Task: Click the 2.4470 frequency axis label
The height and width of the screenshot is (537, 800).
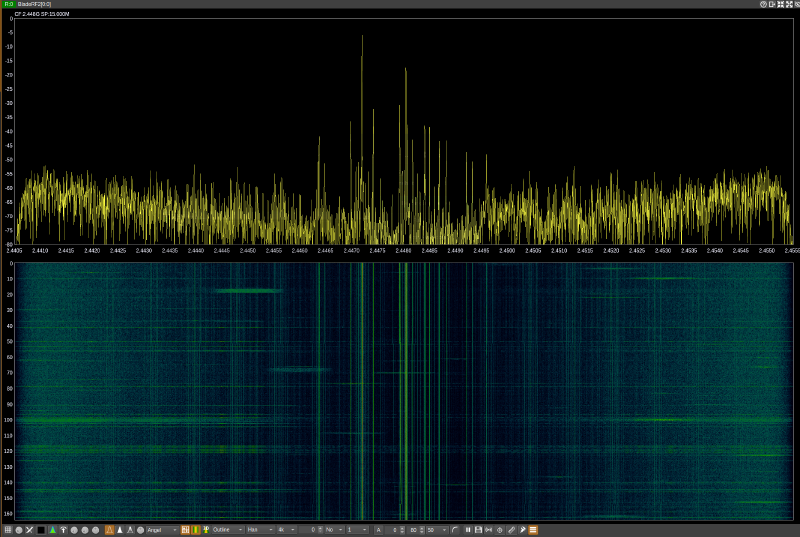Action: point(351,251)
